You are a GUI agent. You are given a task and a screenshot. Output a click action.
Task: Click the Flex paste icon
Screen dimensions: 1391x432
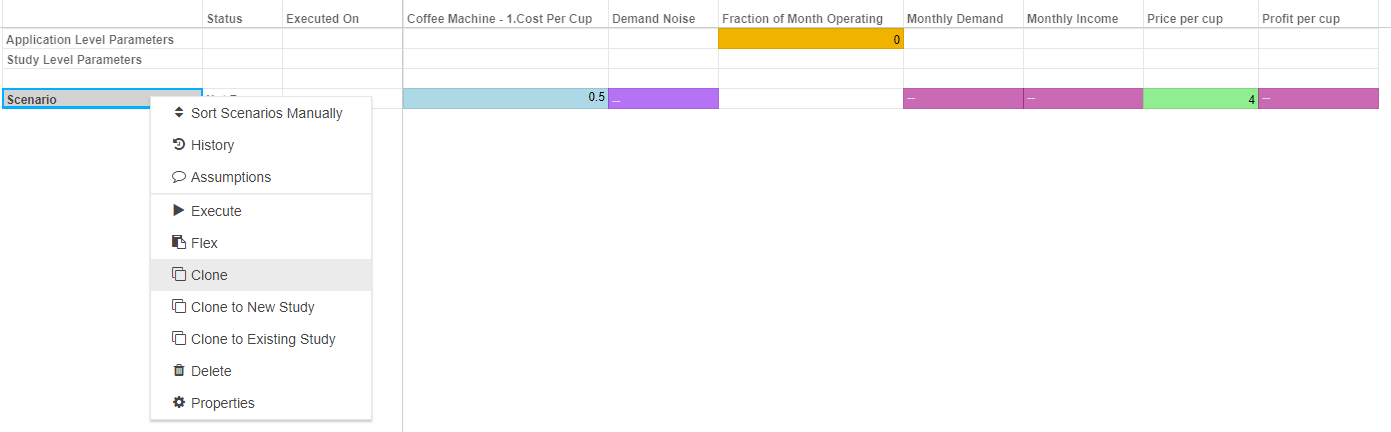(179, 243)
